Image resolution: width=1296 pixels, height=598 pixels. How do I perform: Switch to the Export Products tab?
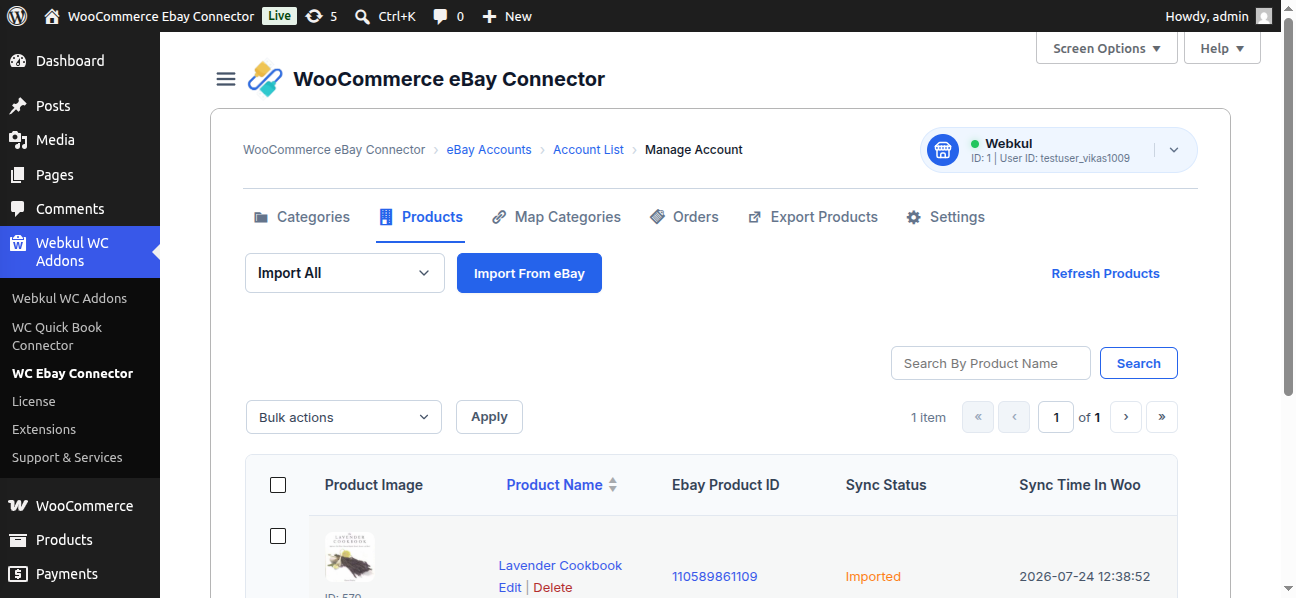pos(813,217)
